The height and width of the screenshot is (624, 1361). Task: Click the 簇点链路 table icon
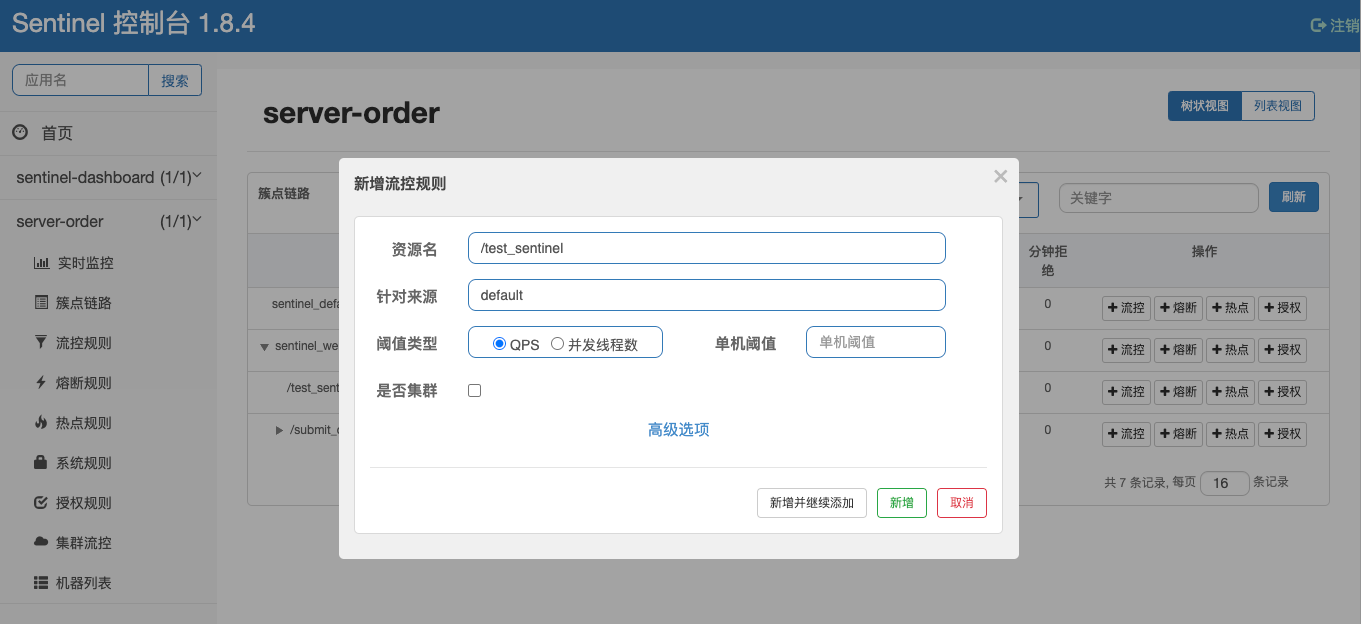[x=41, y=303]
